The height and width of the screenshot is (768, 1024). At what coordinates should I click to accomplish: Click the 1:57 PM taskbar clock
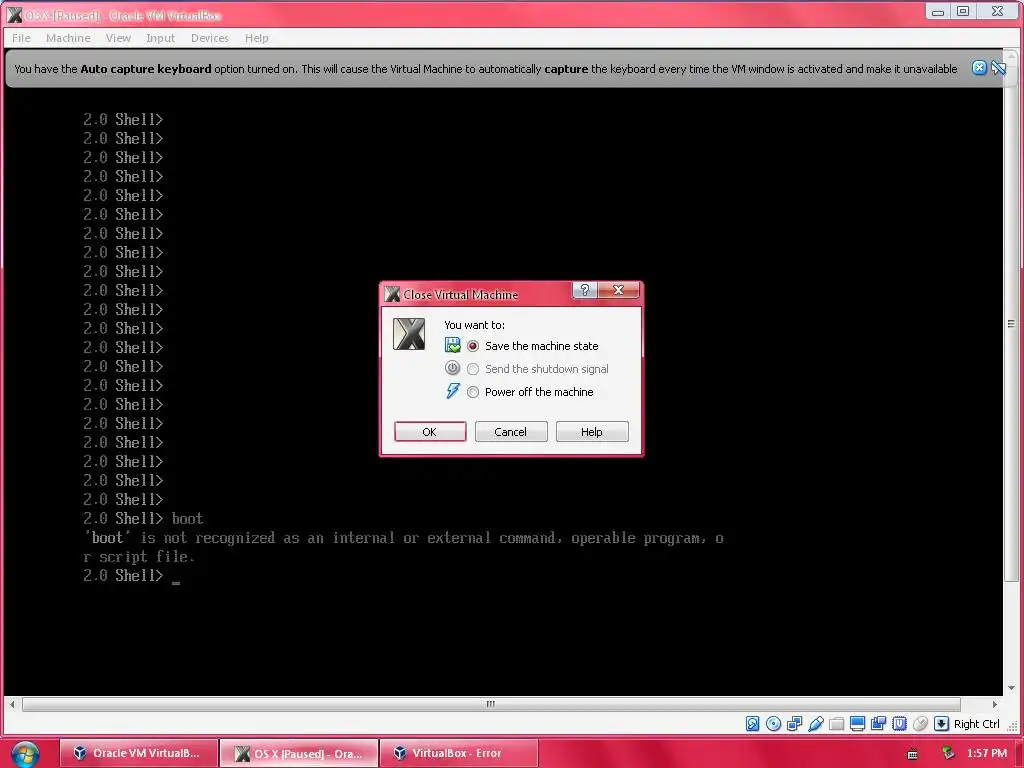[987, 754]
